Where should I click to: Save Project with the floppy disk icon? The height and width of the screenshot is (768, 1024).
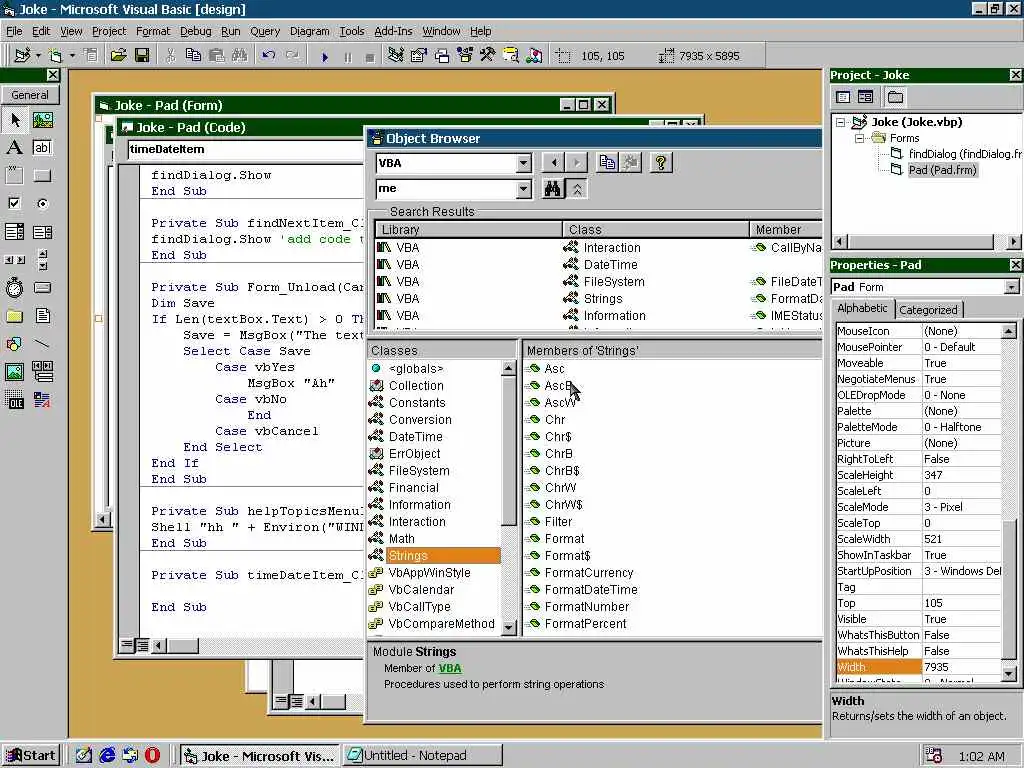(142, 56)
